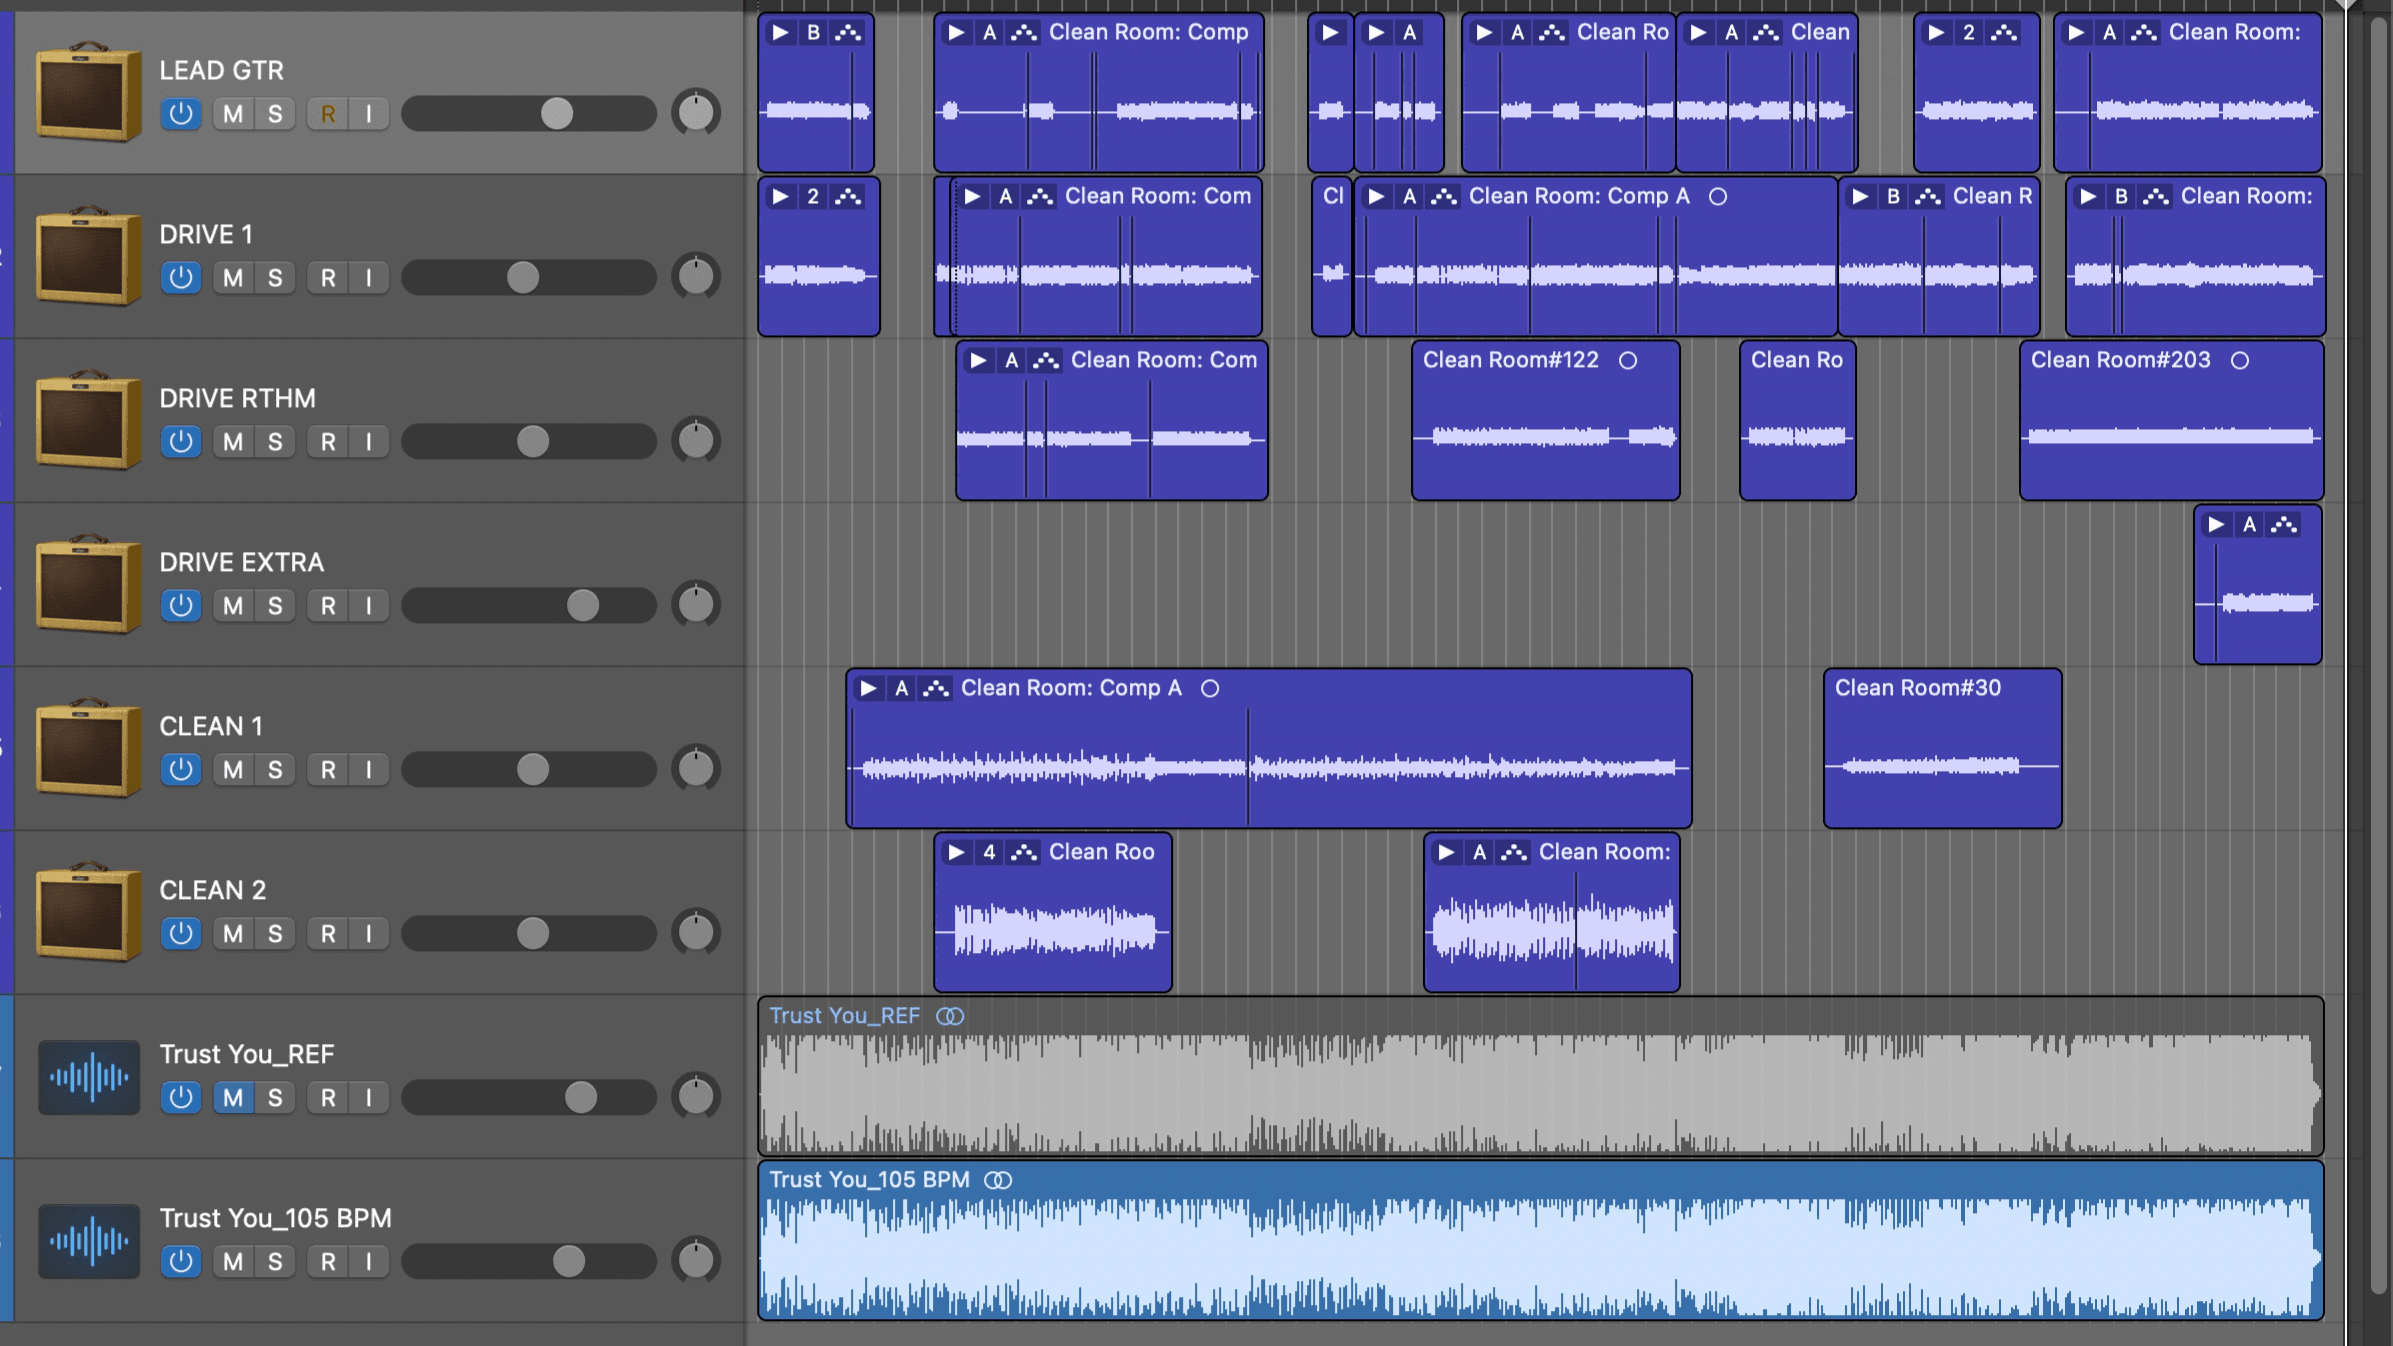Toggle power on Trust You_105 BPM track
This screenshot has height=1346, width=2393.
(181, 1261)
